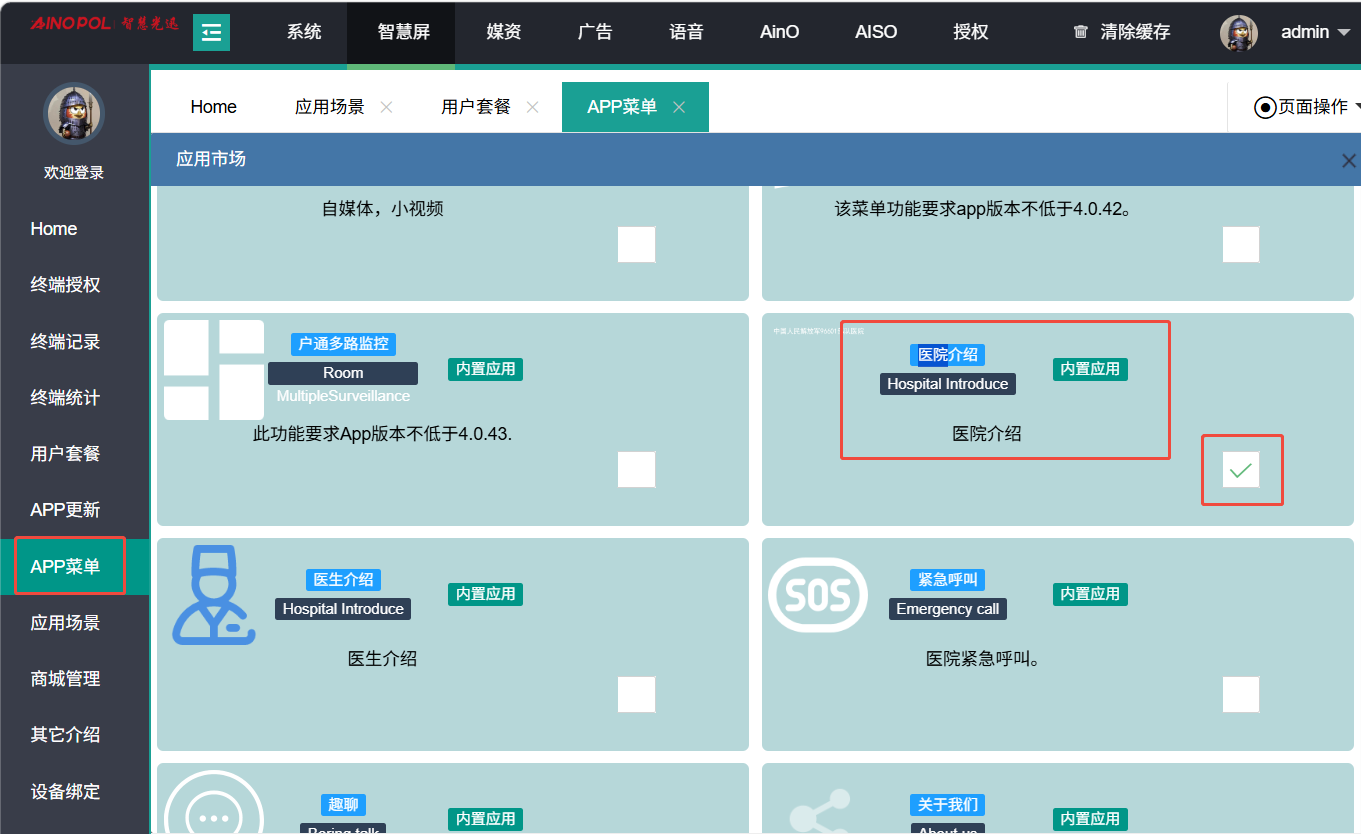Tick the checkbox for 医生介绍

click(636, 695)
